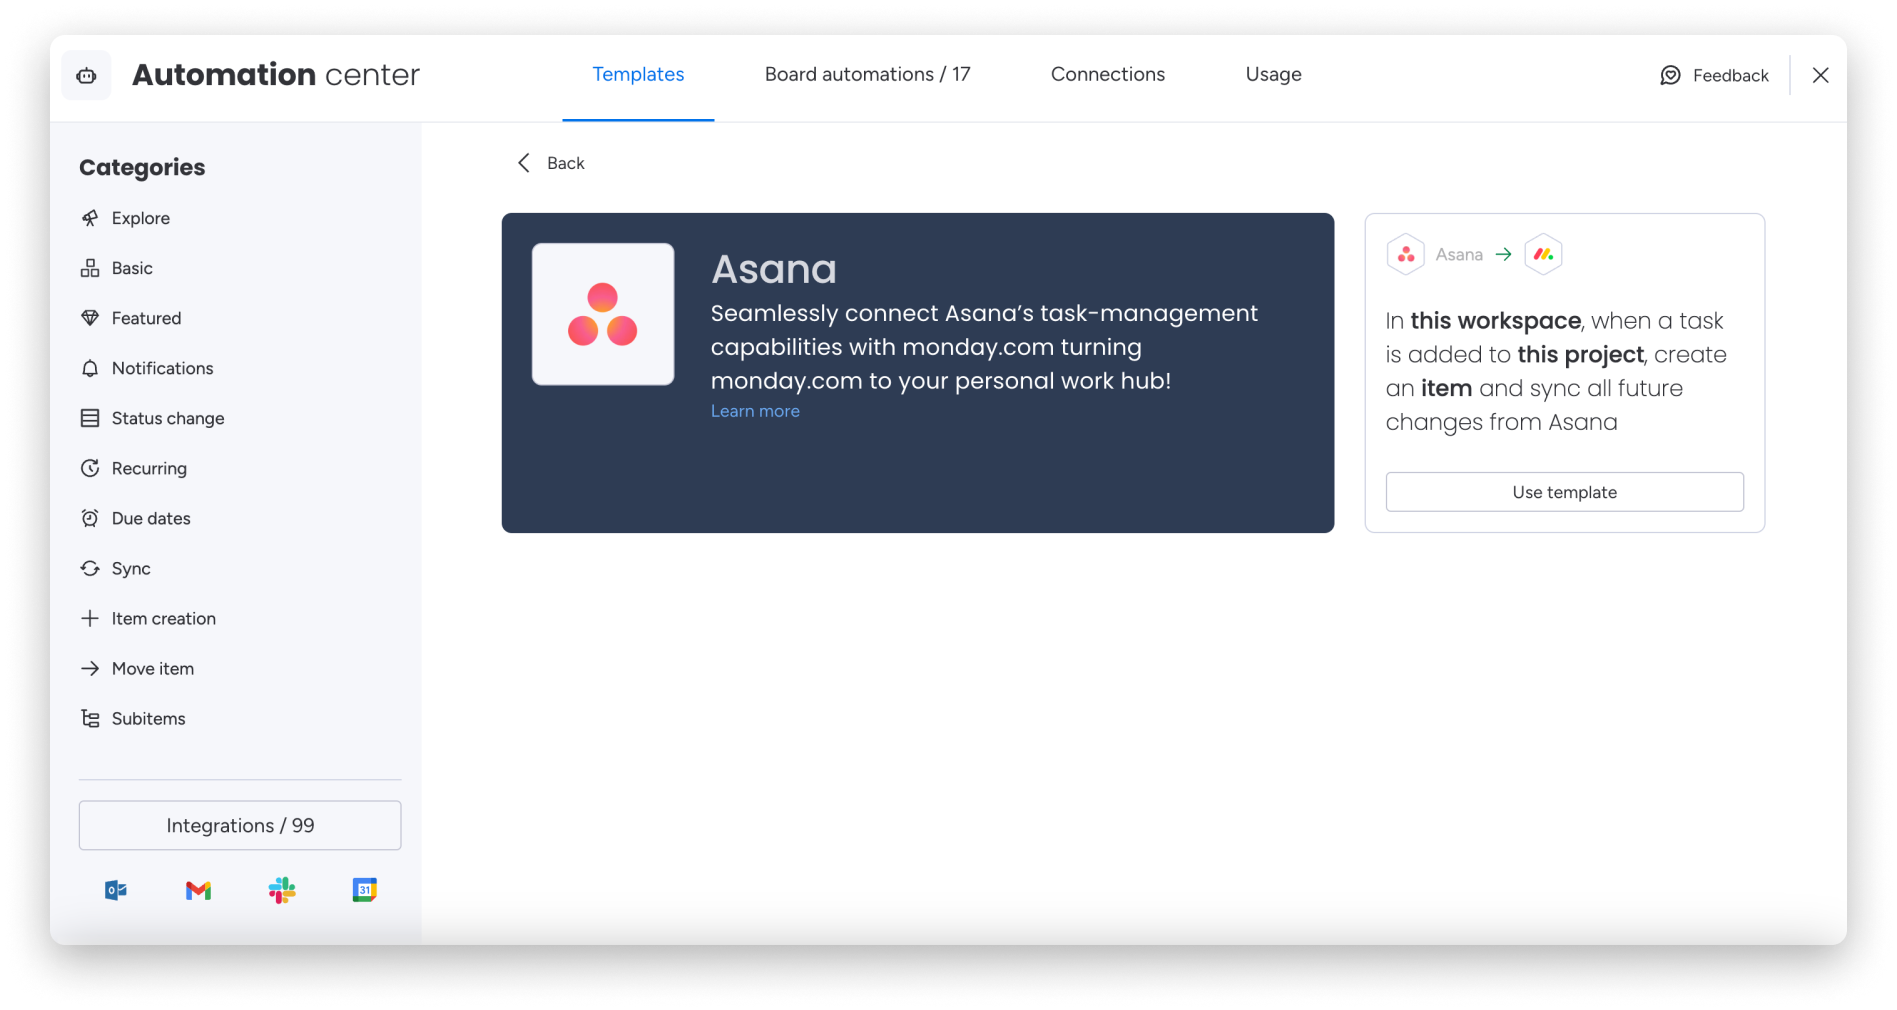Open the Explore category
Image resolution: width=1897 pixels, height=1010 pixels.
tap(125, 218)
